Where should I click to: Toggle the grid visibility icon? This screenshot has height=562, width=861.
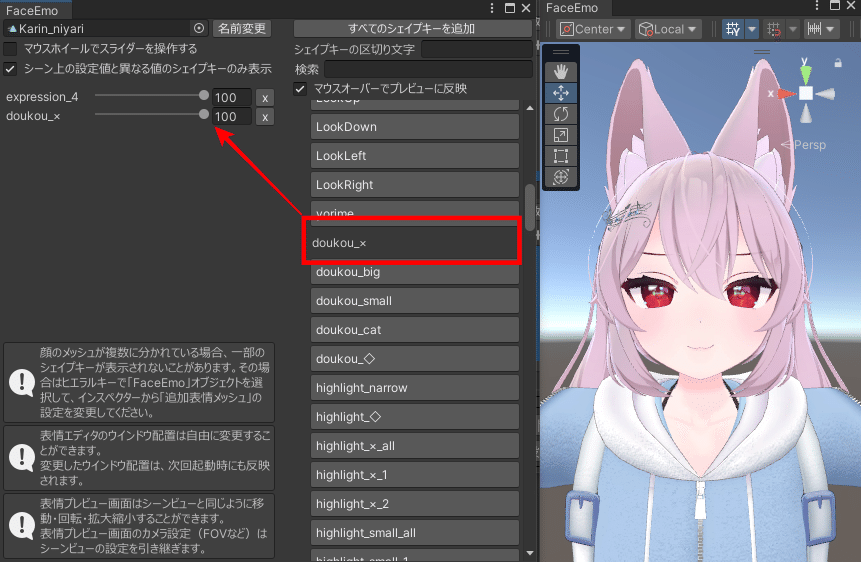(x=732, y=29)
